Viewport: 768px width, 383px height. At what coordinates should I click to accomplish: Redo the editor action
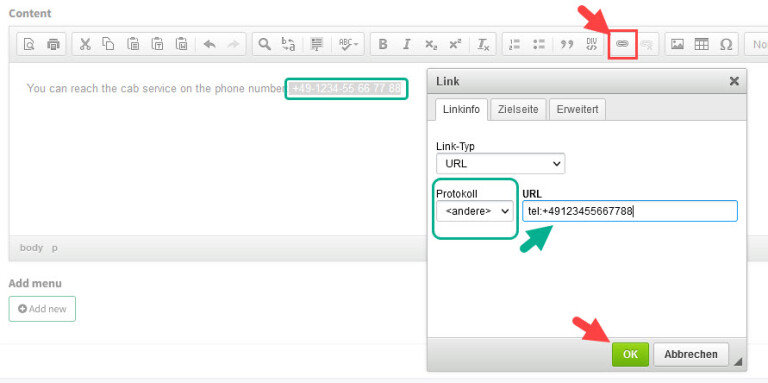(x=233, y=45)
